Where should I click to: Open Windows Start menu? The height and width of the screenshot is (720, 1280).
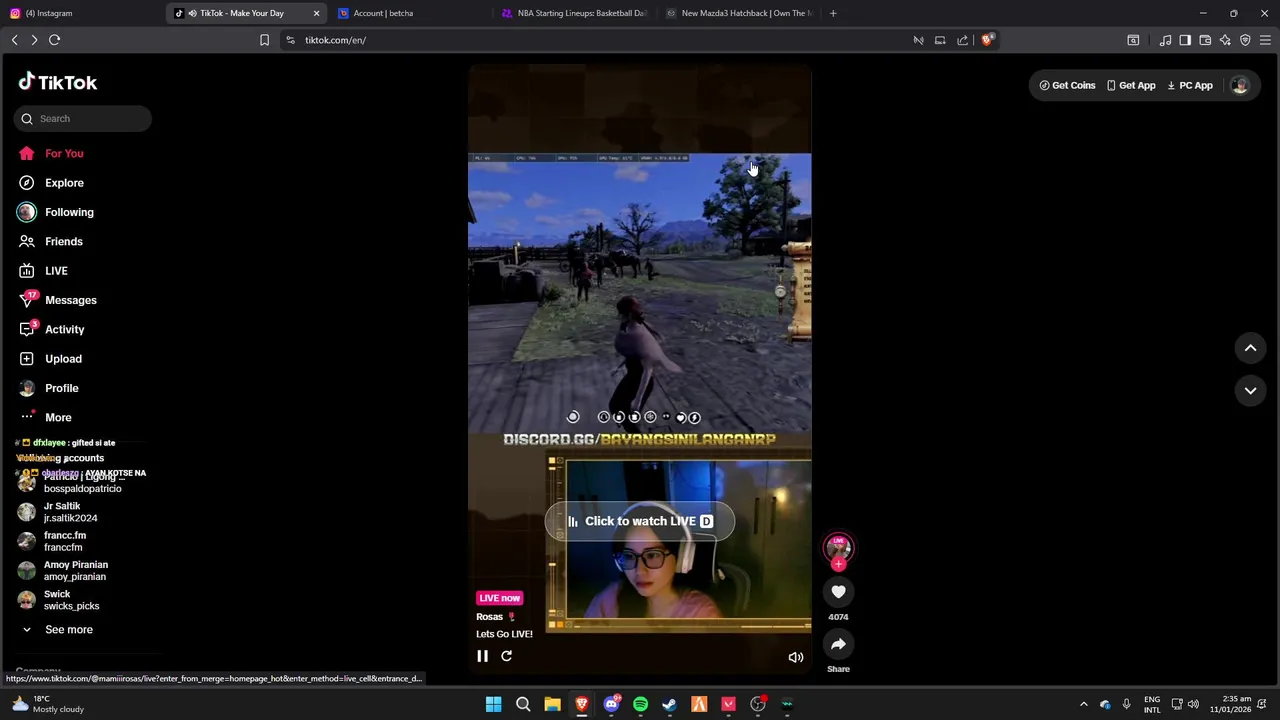coord(493,704)
